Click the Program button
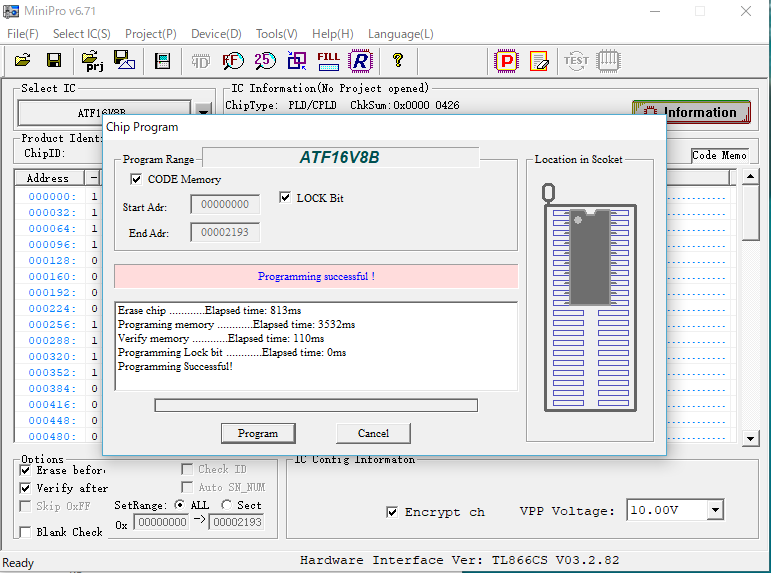The height and width of the screenshot is (573, 771). pyautogui.click(x=258, y=433)
